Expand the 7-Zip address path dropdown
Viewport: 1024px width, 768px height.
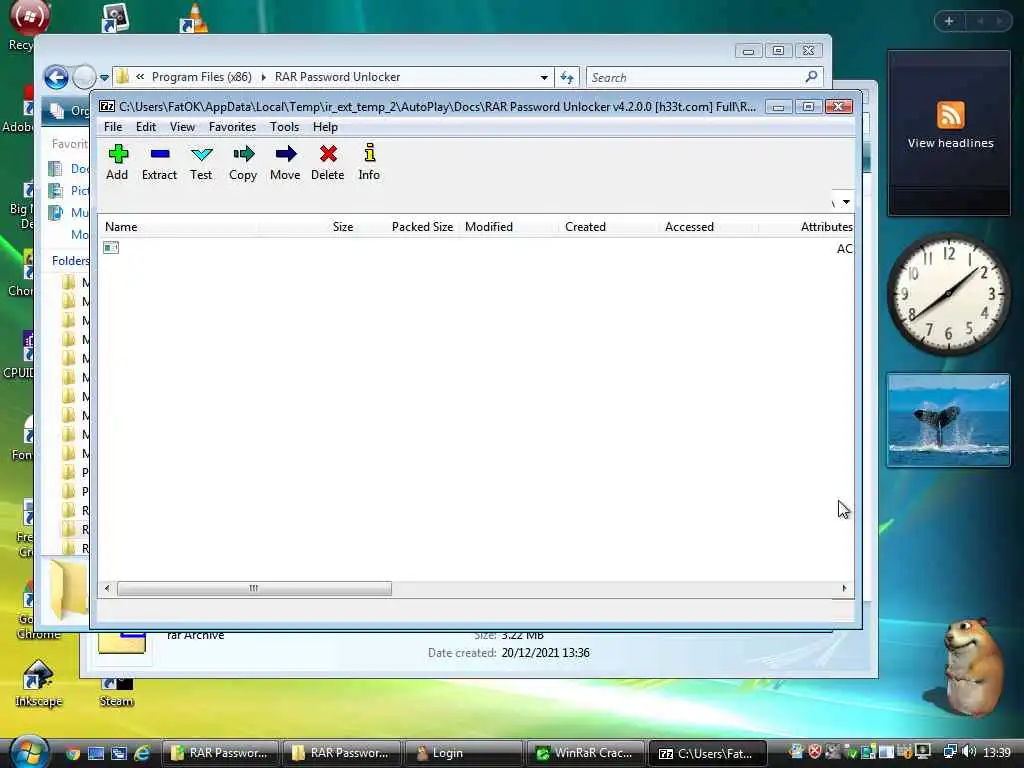click(846, 202)
